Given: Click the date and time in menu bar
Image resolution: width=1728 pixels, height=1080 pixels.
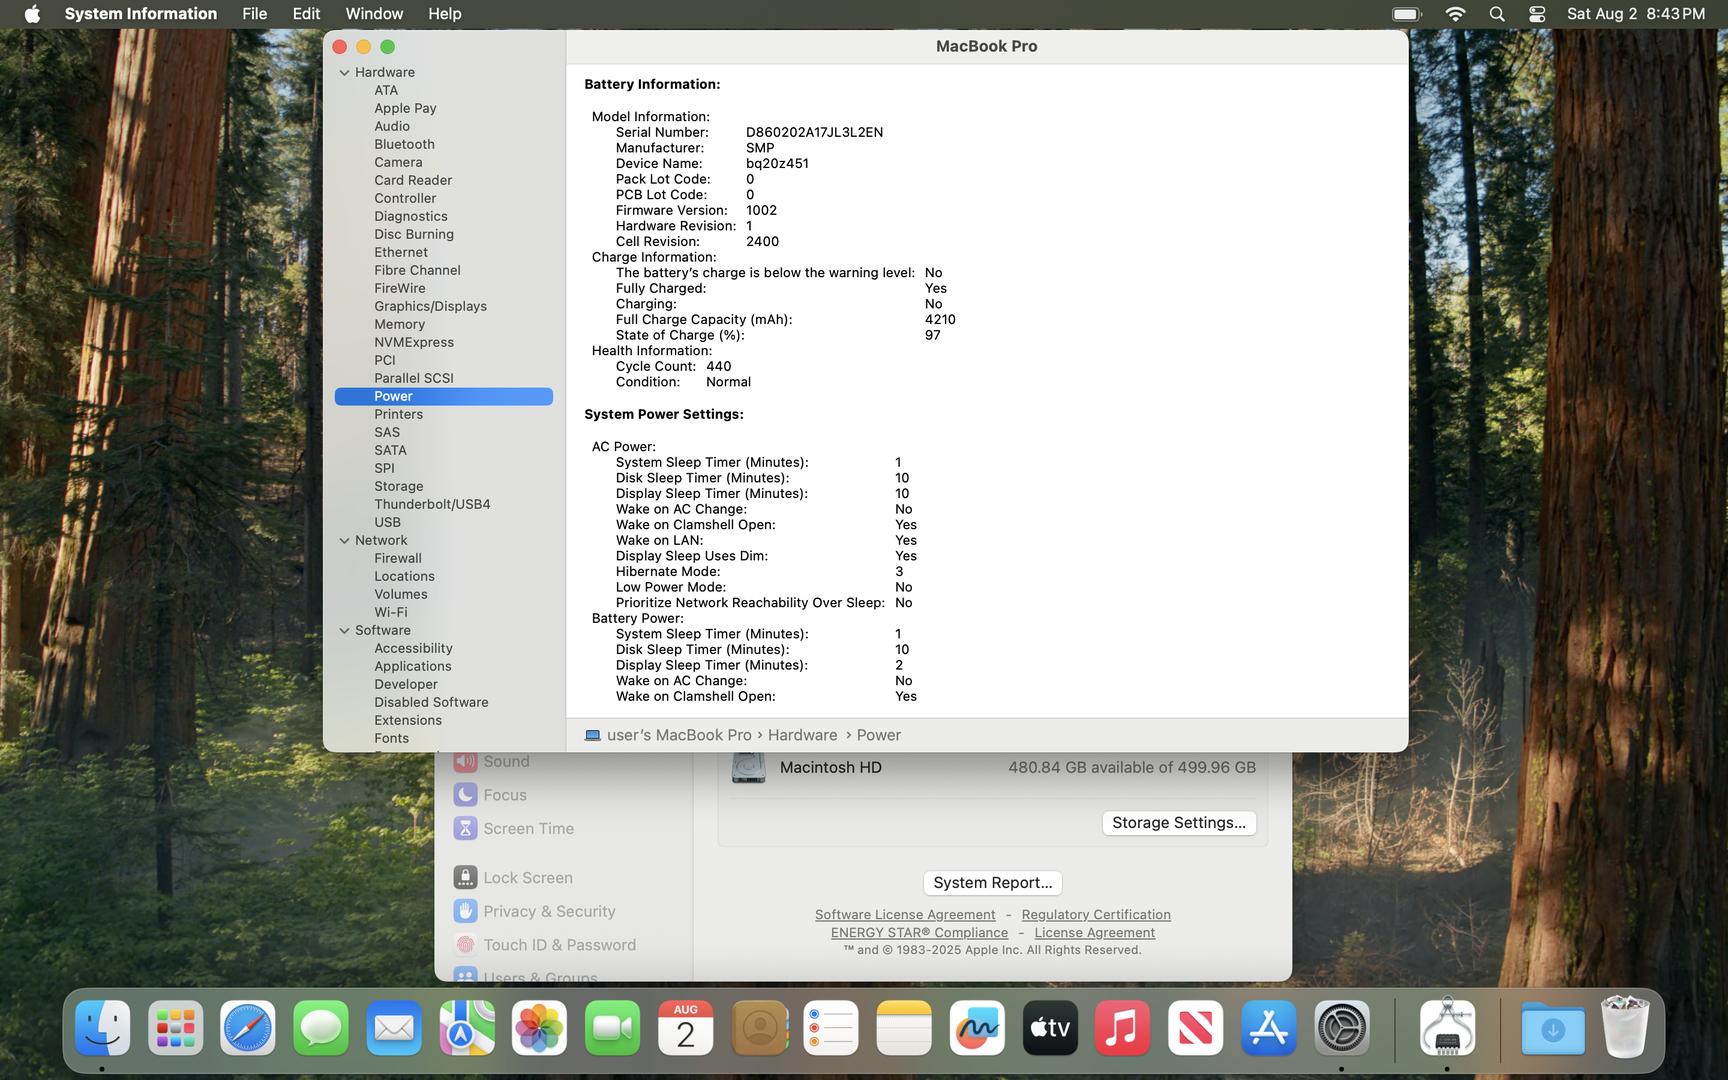Looking at the screenshot, I should 1636,14.
